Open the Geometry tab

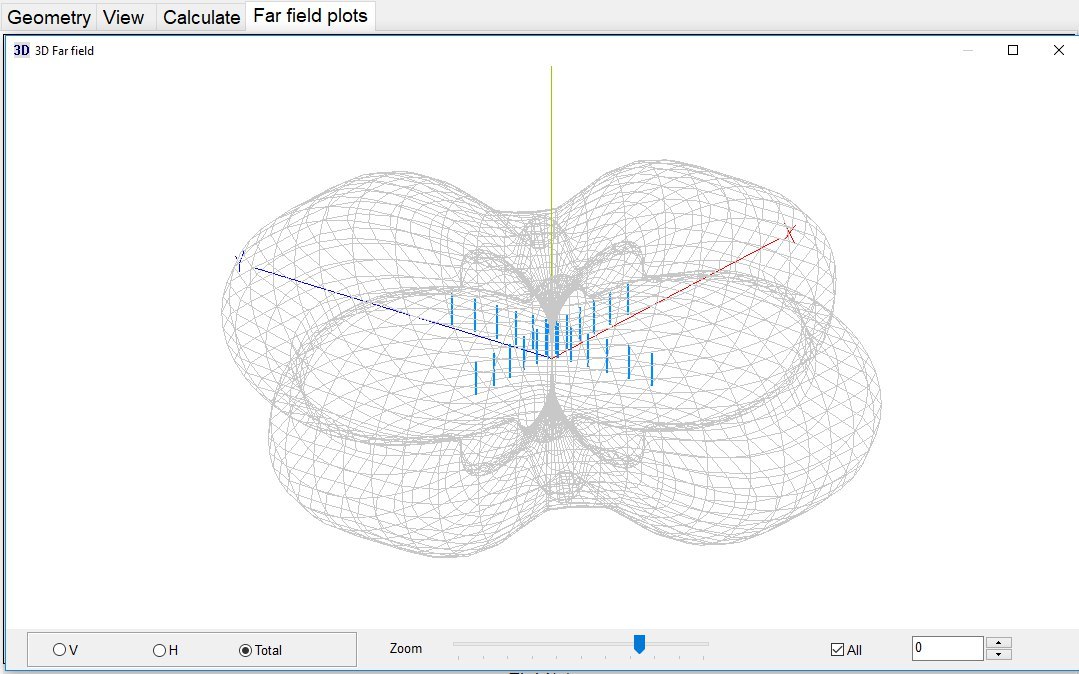pos(49,17)
